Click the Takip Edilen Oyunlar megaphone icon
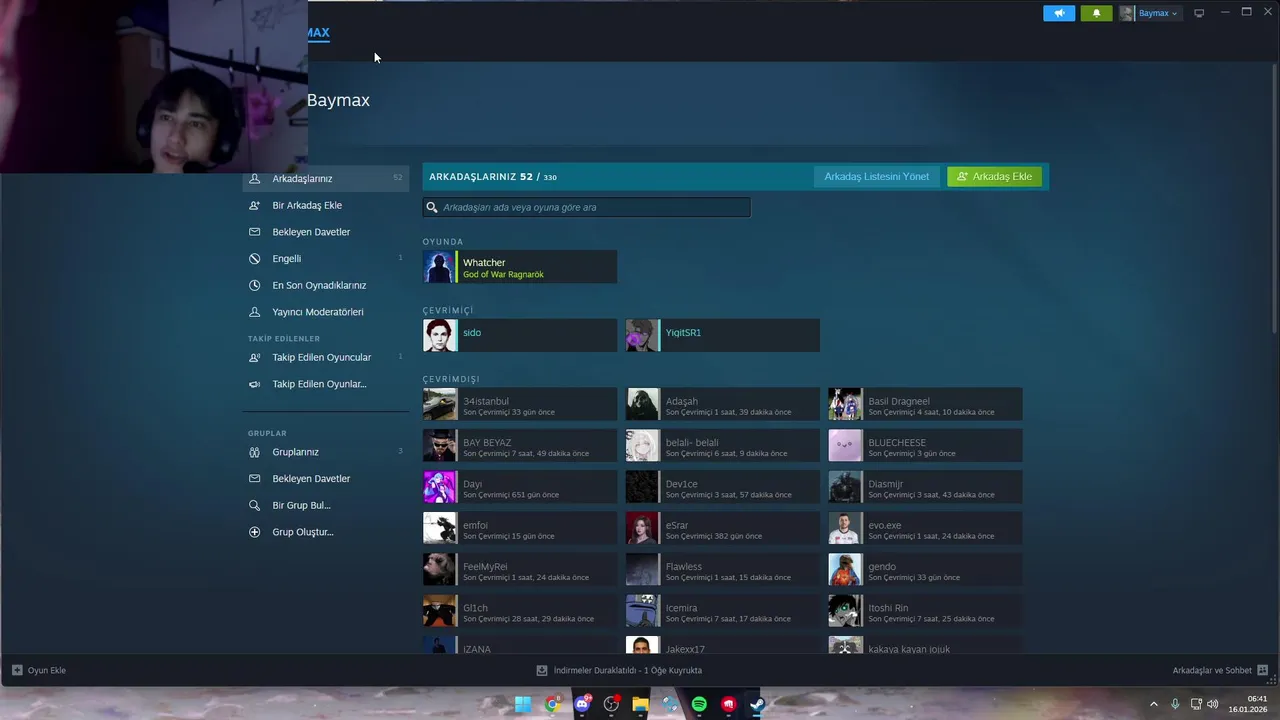The width and height of the screenshot is (1280, 720). (254, 384)
